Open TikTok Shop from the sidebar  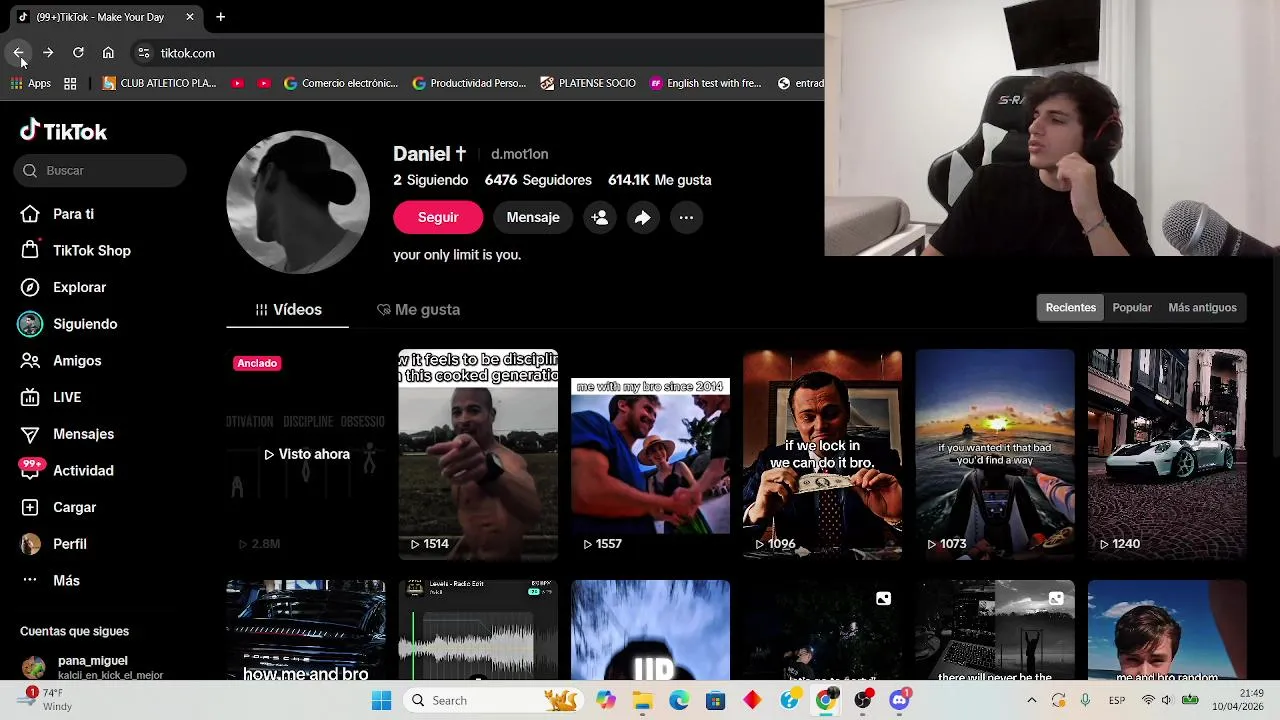point(76,251)
